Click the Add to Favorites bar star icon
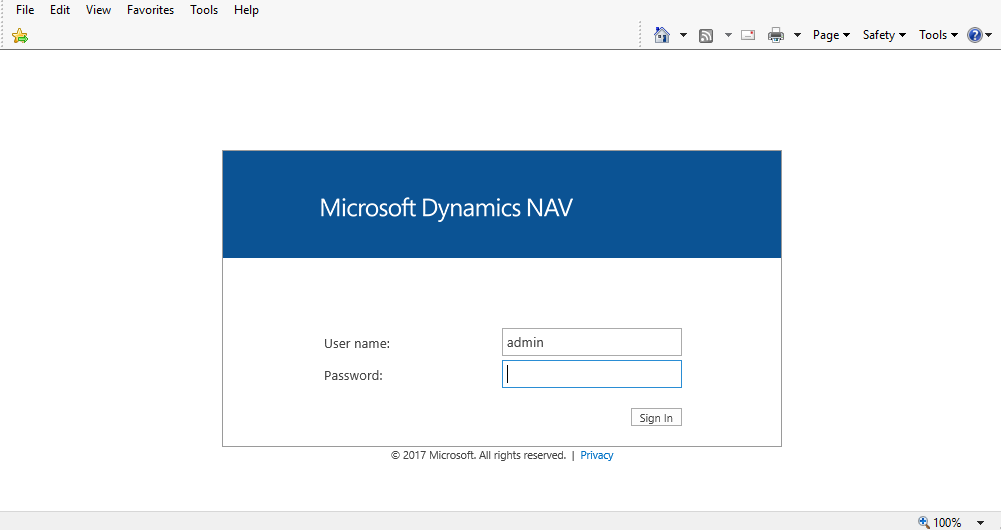 click(x=20, y=36)
